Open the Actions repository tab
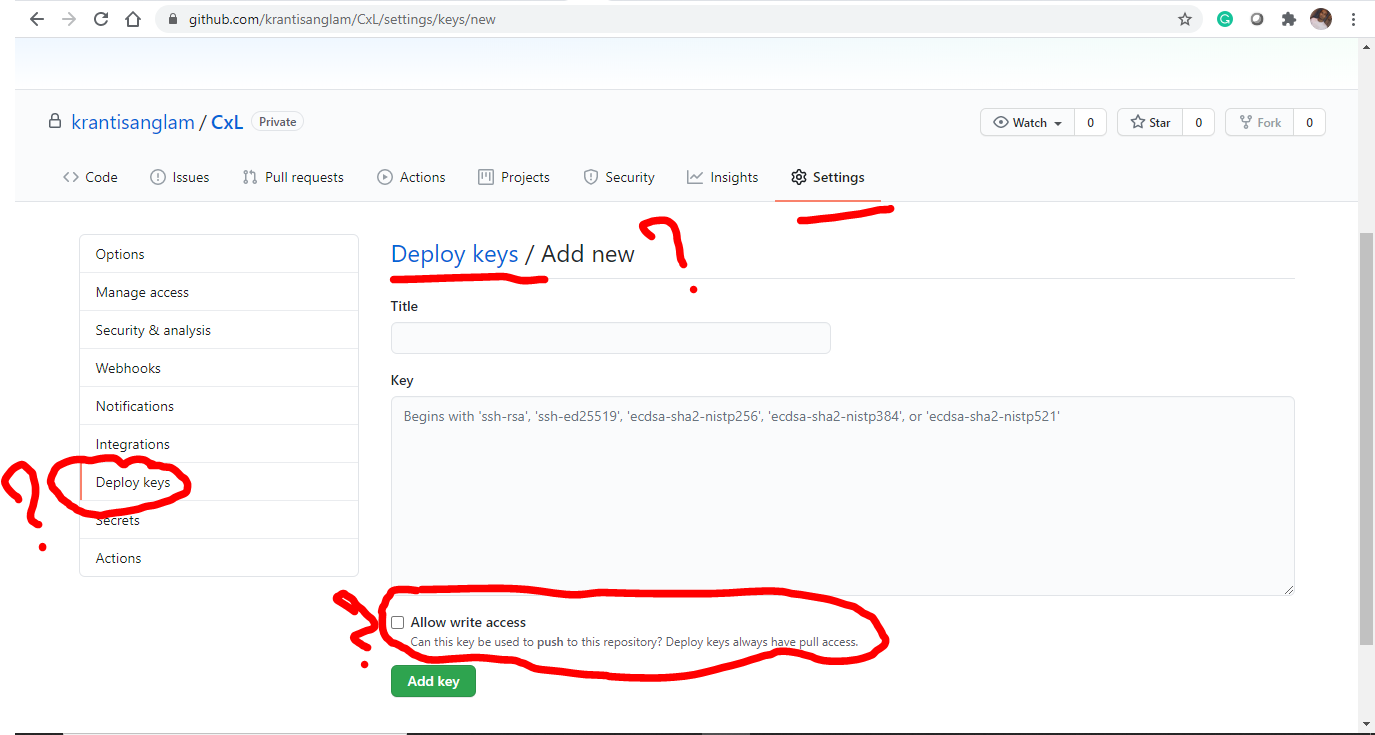 [411, 177]
